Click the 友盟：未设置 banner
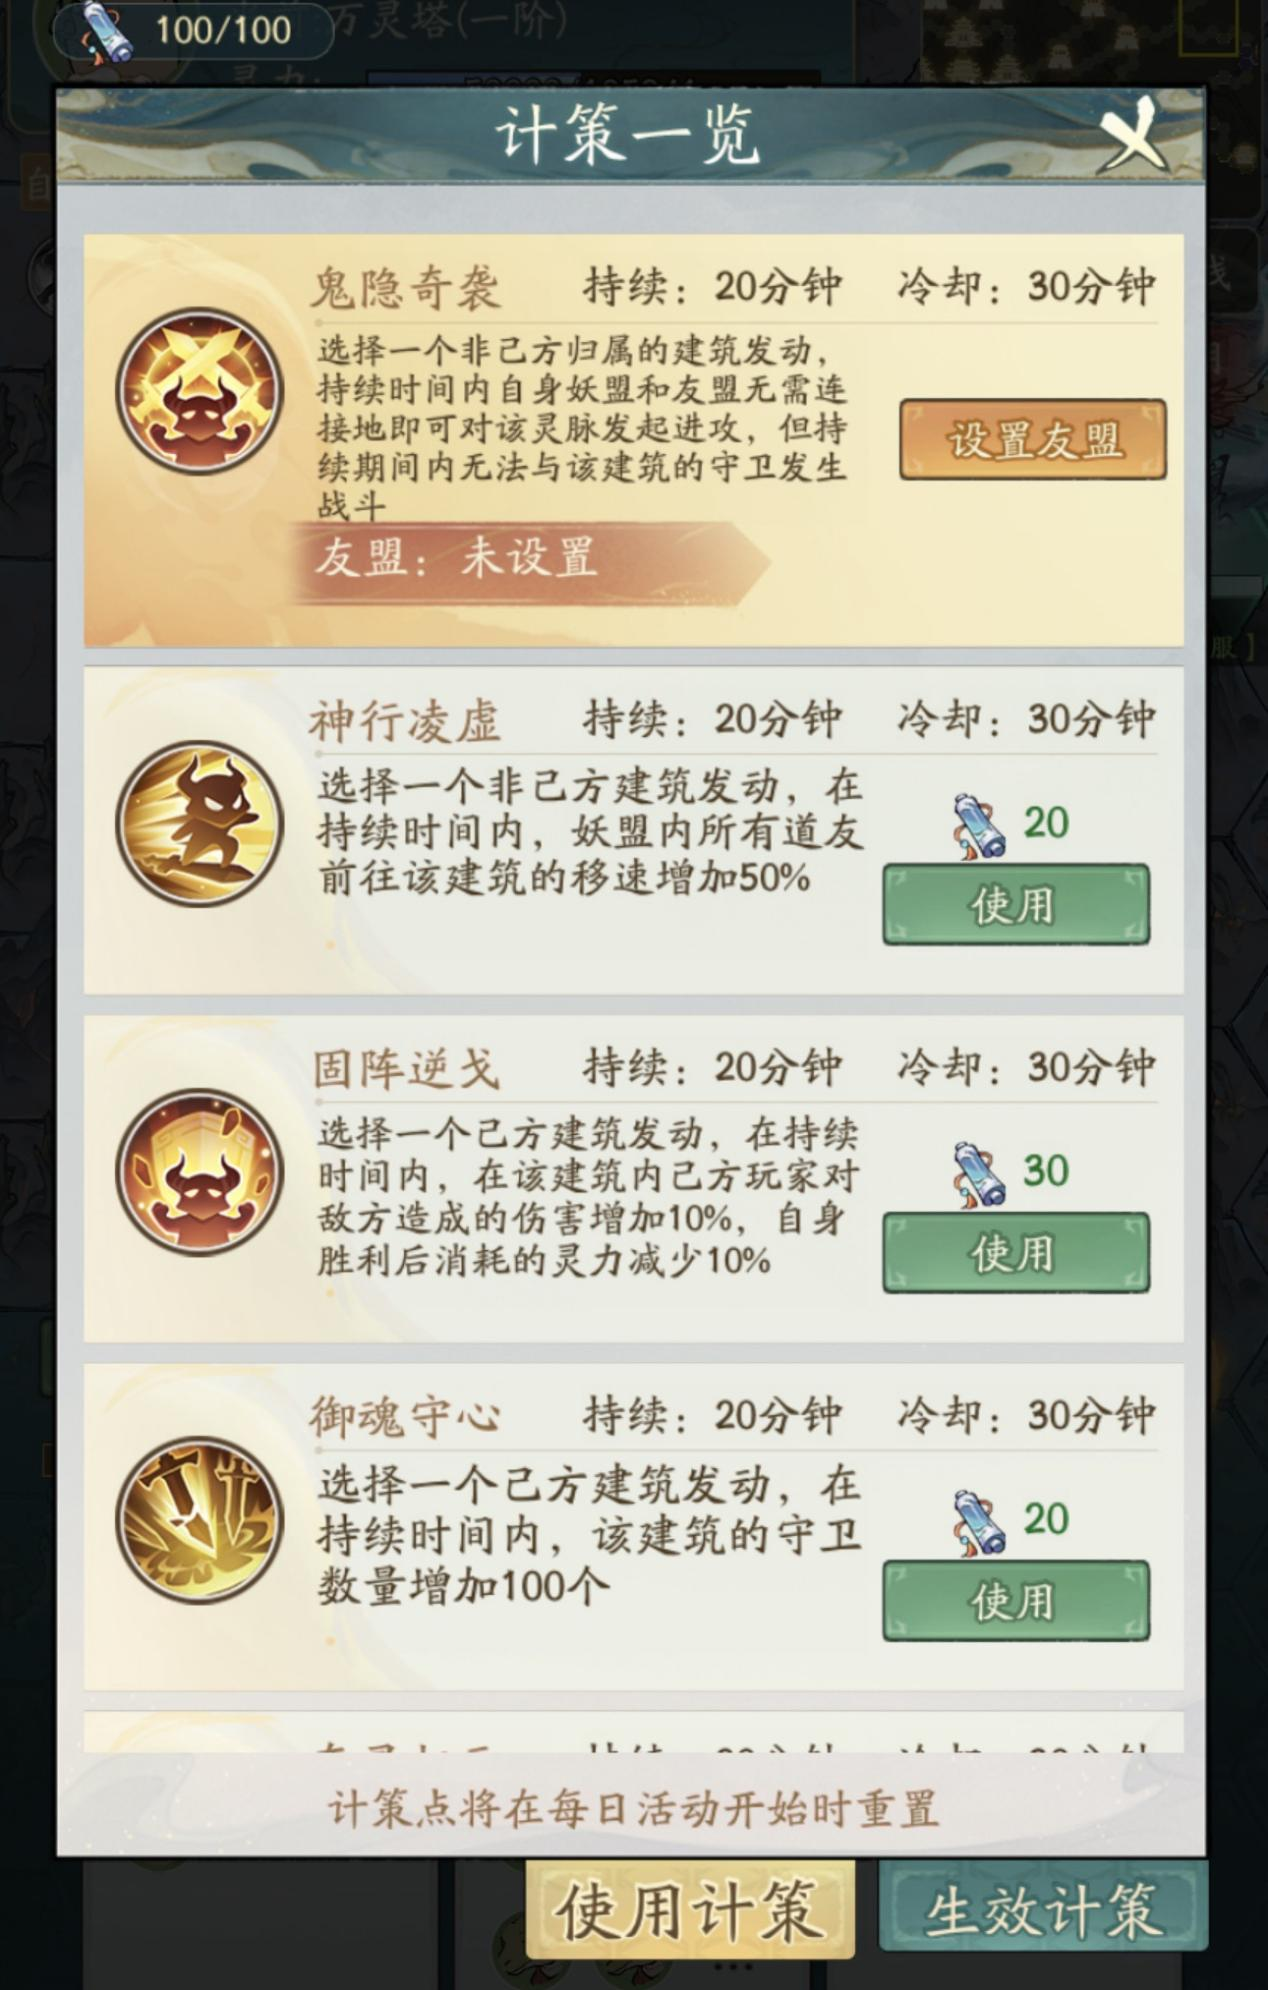 [x=530, y=559]
